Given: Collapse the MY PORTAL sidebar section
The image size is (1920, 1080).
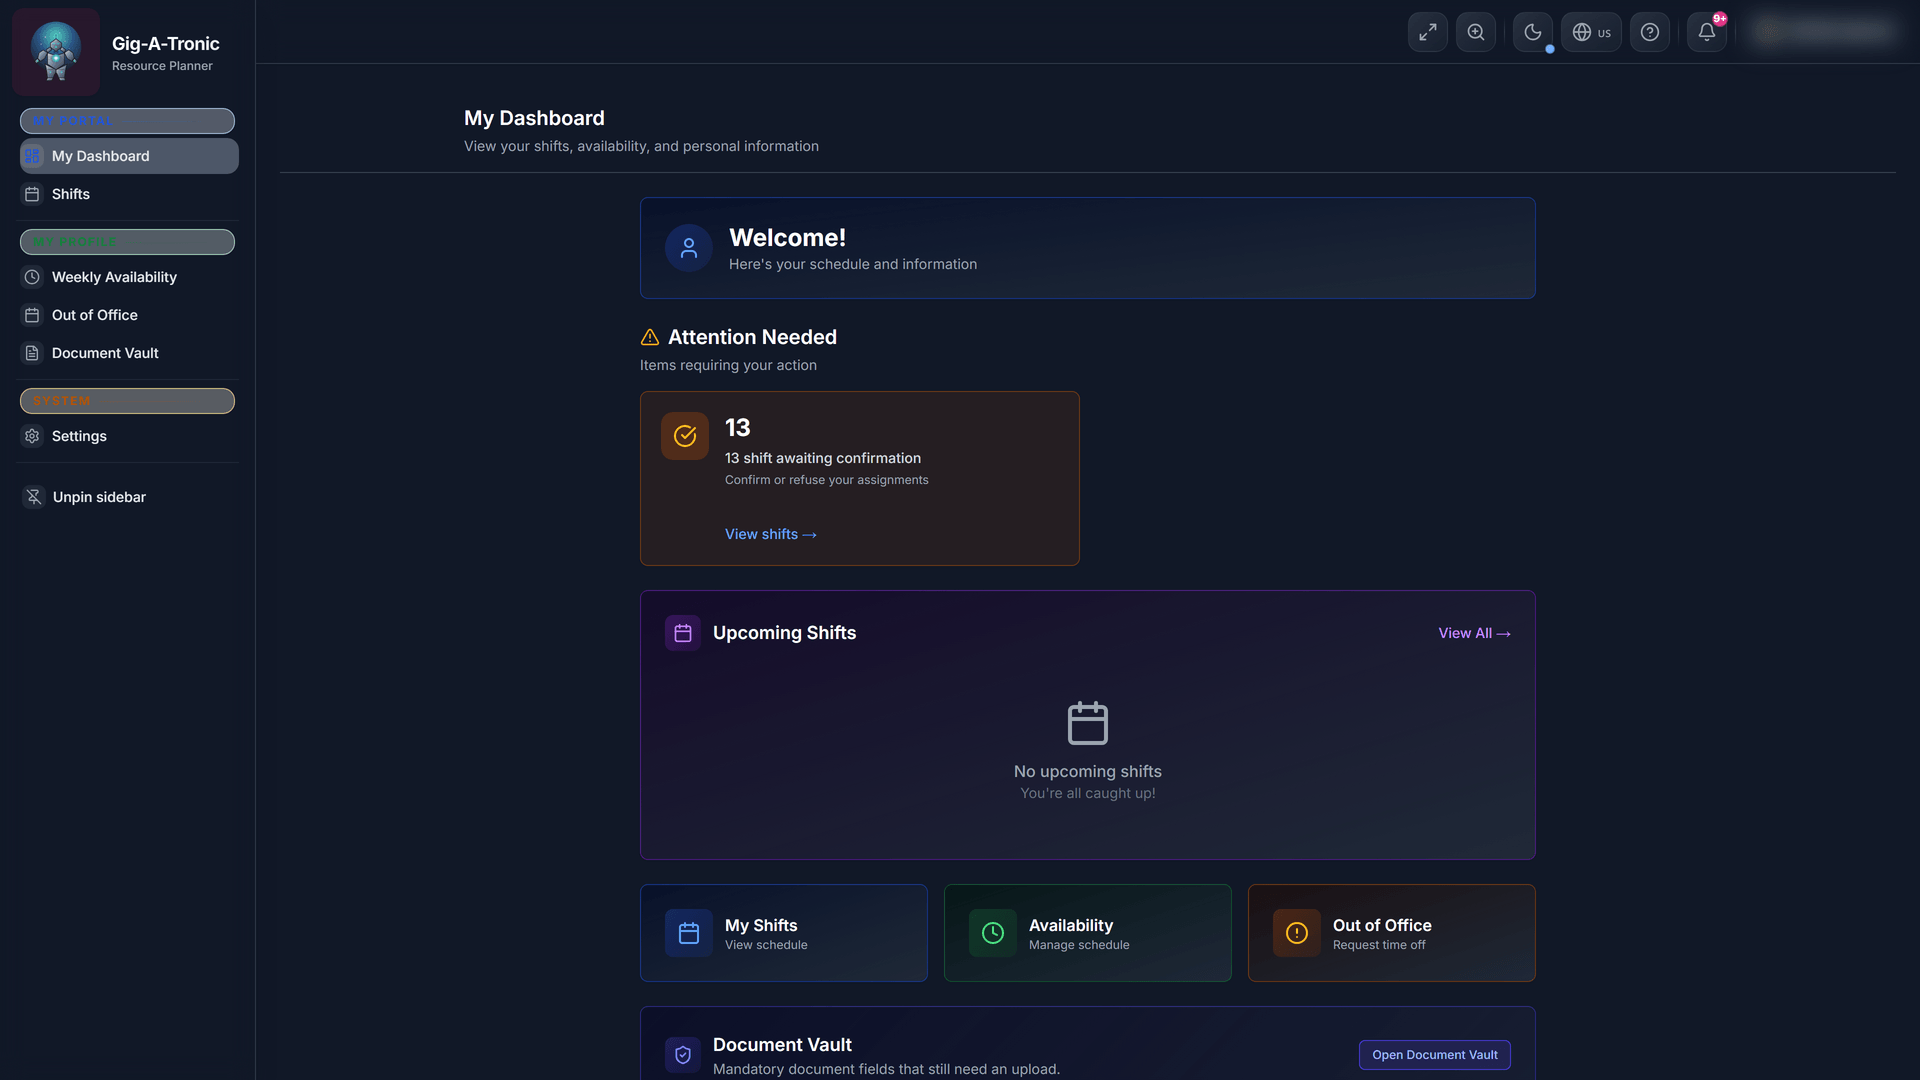Looking at the screenshot, I should (127, 121).
